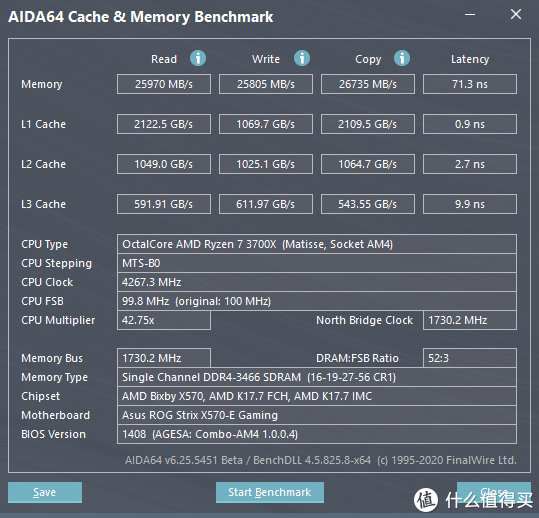Select the Memory Write 25805 MB/s field
This screenshot has height=518, width=539.
(266, 84)
